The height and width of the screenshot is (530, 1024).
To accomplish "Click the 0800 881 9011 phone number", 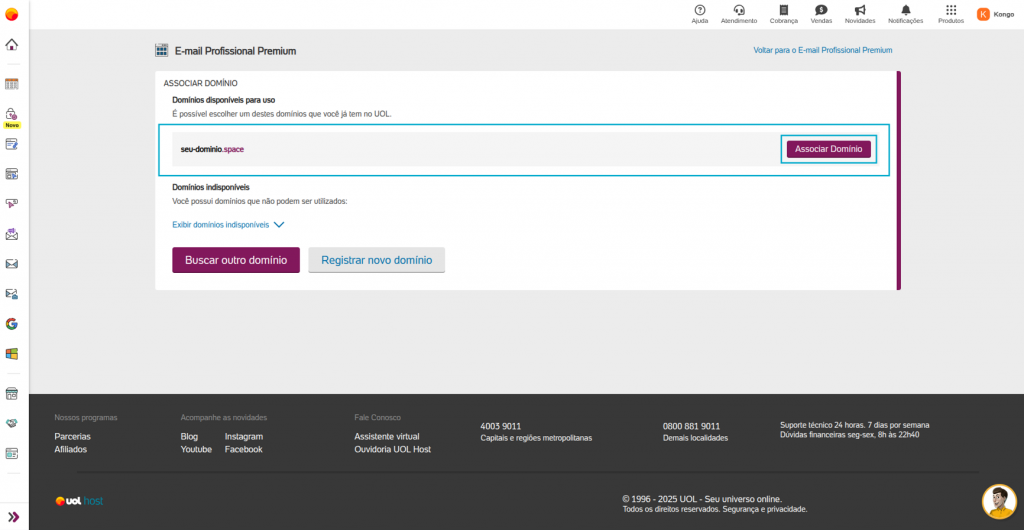I will [x=692, y=426].
